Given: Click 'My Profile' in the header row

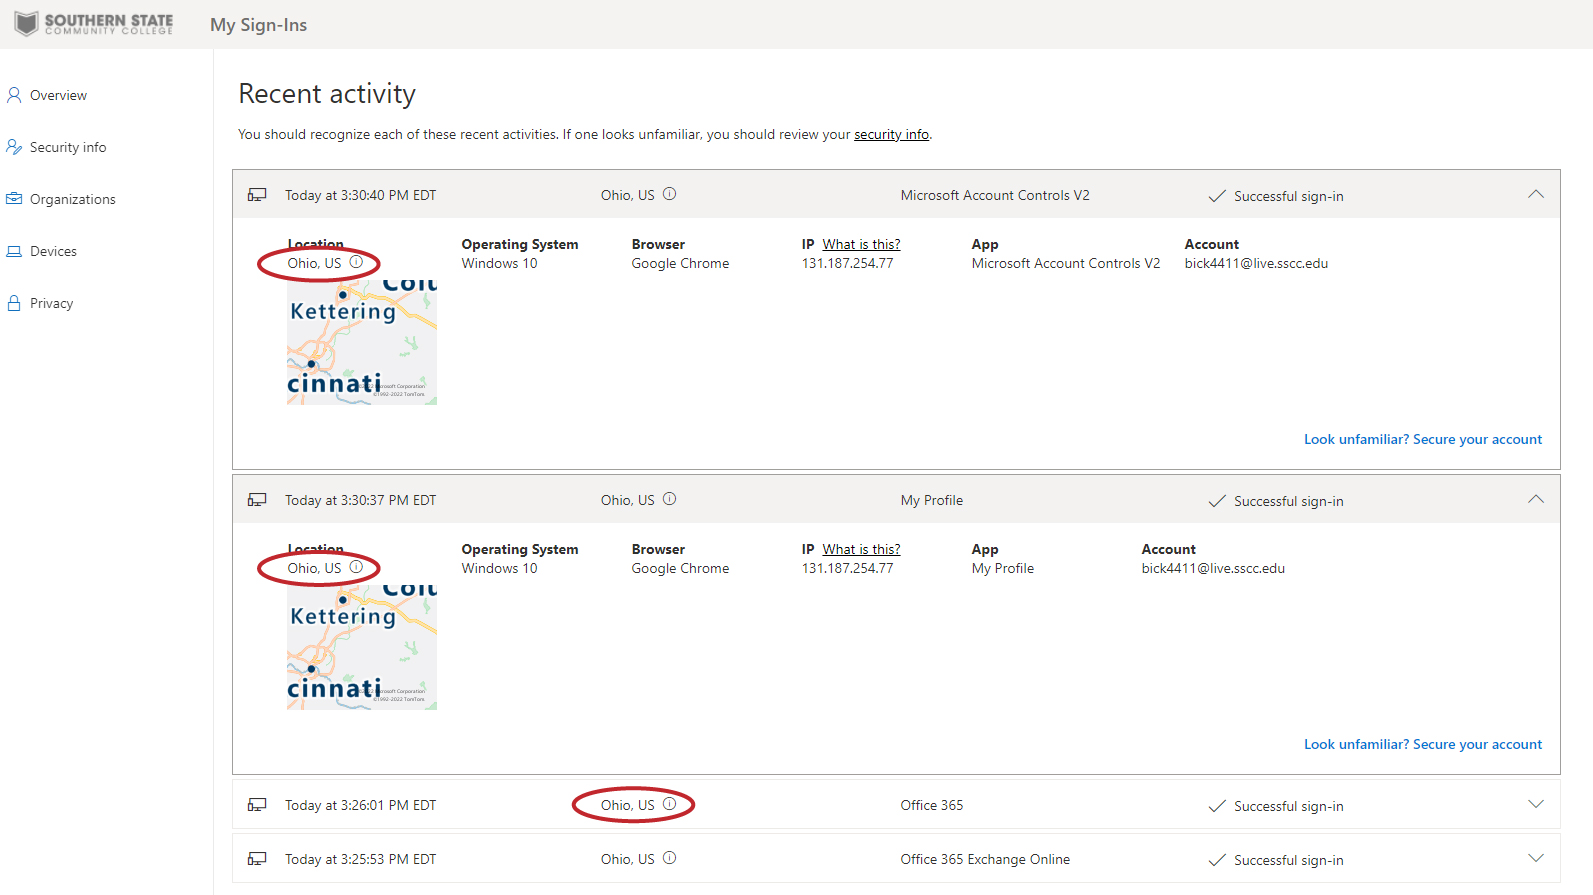Looking at the screenshot, I should click(932, 500).
